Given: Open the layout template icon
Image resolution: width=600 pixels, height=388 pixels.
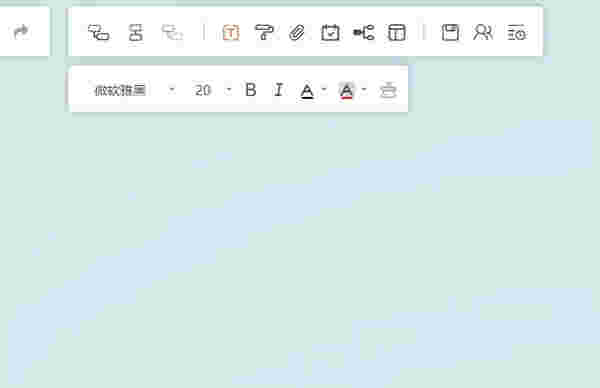Looking at the screenshot, I should click(x=397, y=33).
